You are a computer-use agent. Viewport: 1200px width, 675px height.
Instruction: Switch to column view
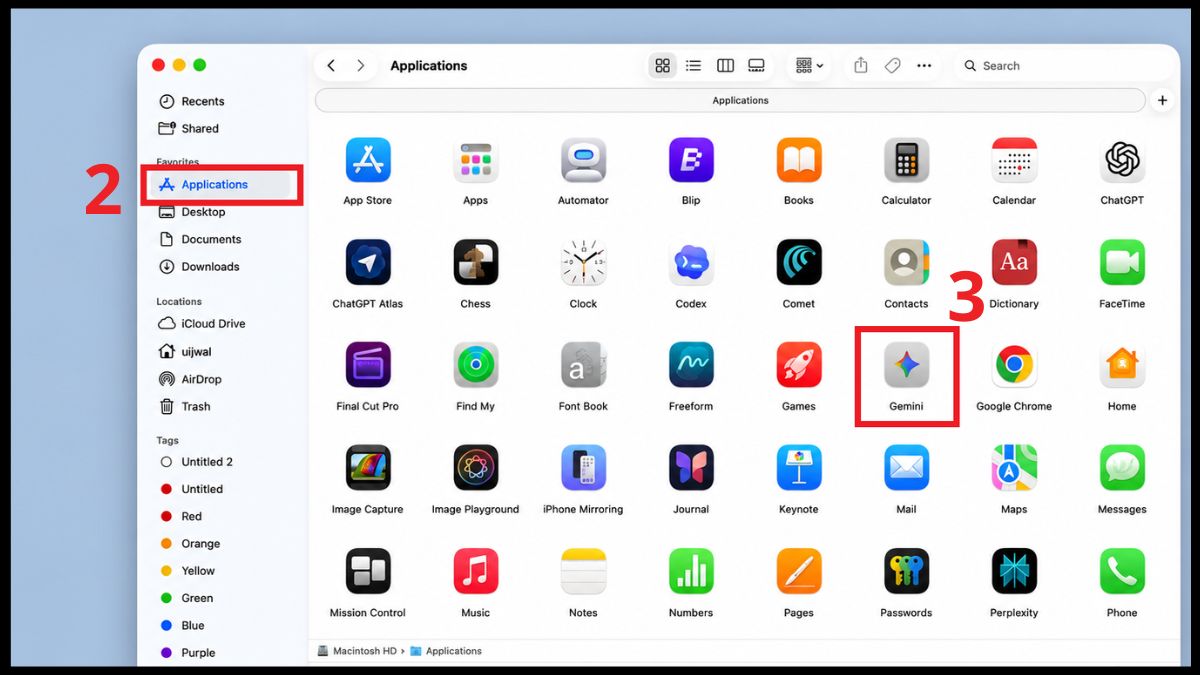click(725, 66)
